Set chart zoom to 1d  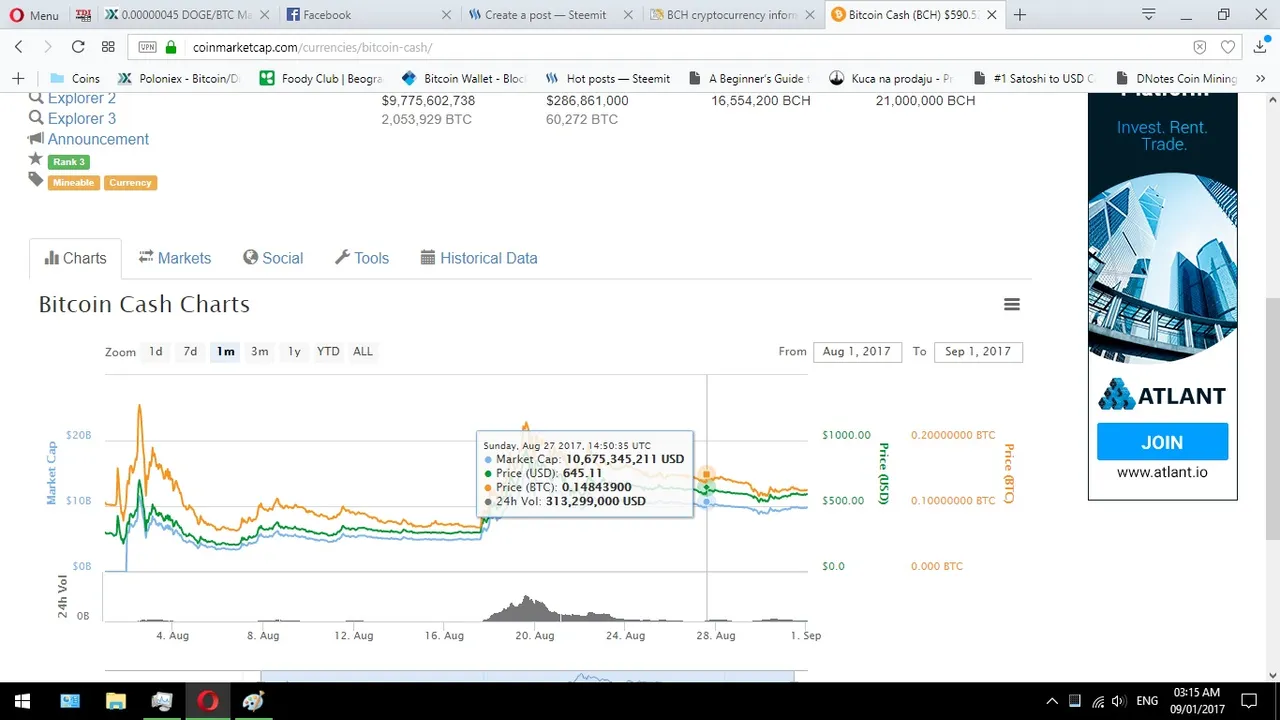[x=156, y=351]
